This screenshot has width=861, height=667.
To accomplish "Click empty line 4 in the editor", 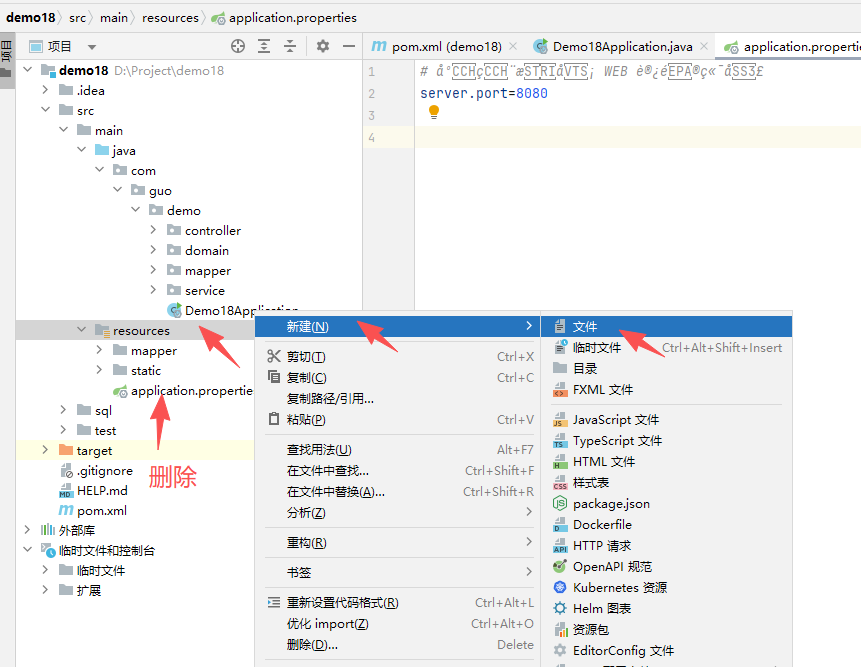I will (x=600, y=137).
